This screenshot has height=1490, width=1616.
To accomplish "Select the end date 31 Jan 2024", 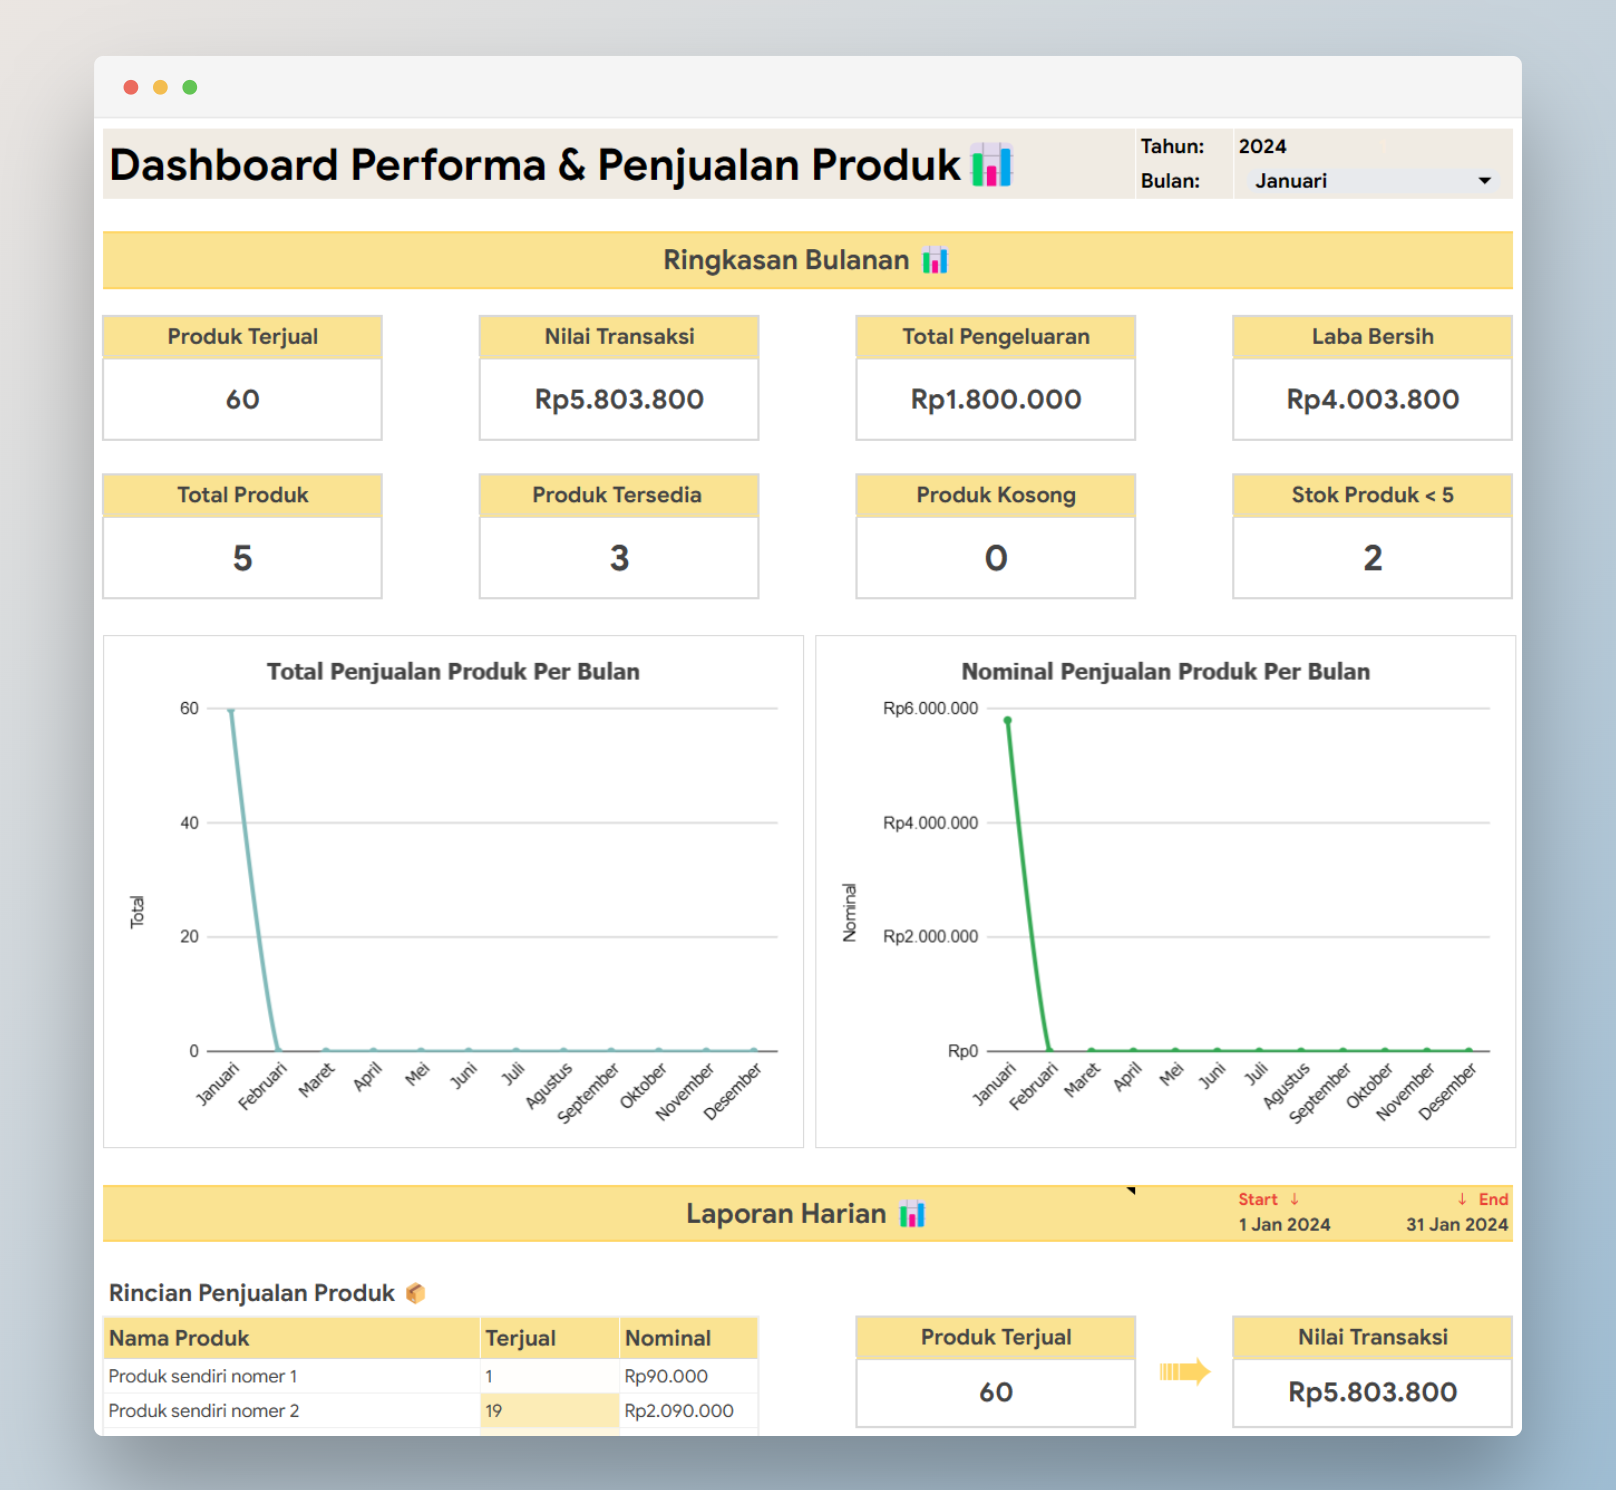I will coord(1457,1225).
